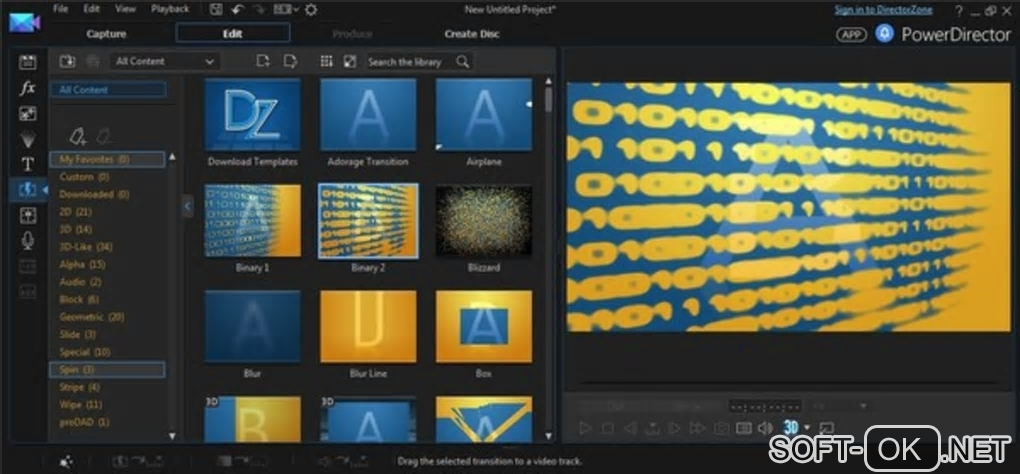1020x474 pixels.
Task: Toggle the 3D preview mode
Action: tap(791, 427)
